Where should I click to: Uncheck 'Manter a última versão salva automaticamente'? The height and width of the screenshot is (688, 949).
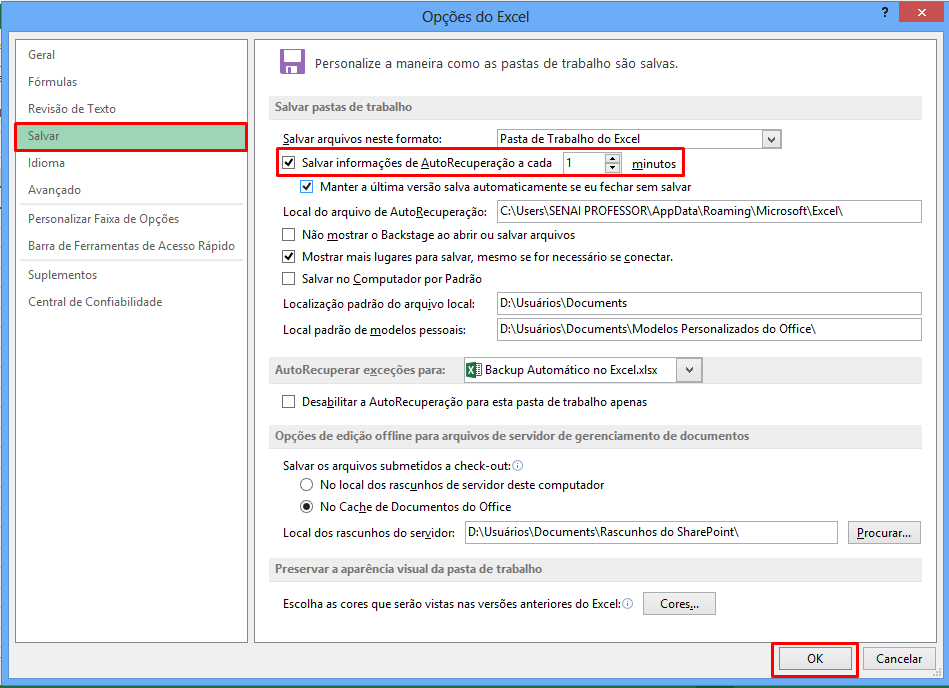point(306,186)
